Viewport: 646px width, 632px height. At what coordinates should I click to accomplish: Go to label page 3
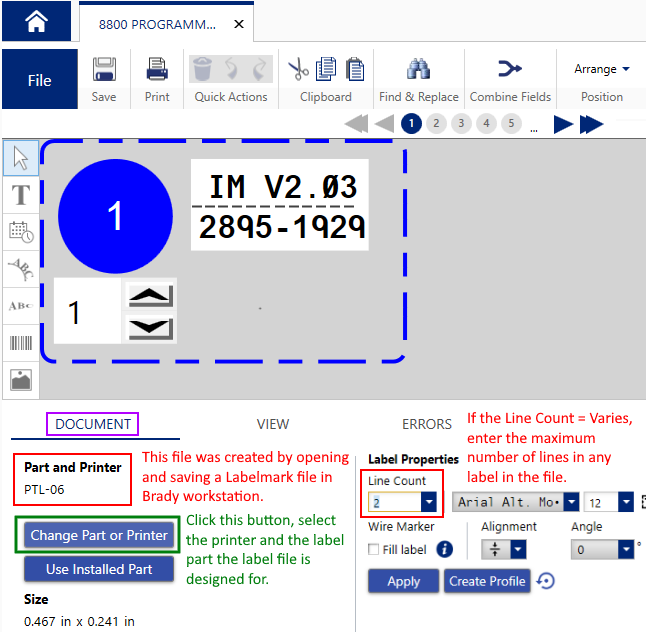point(461,124)
